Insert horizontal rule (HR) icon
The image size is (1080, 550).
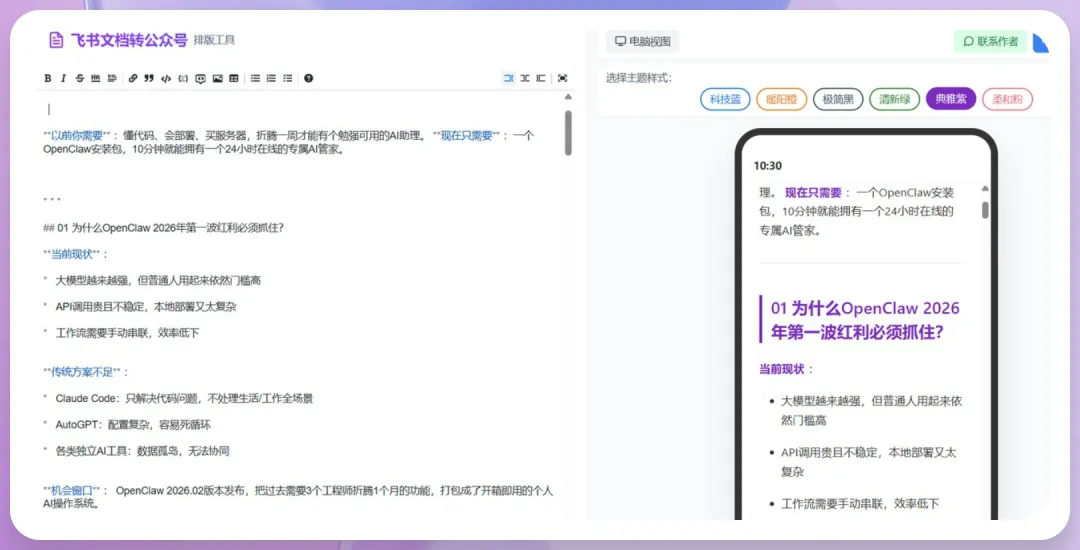pyautogui.click(x=96, y=78)
